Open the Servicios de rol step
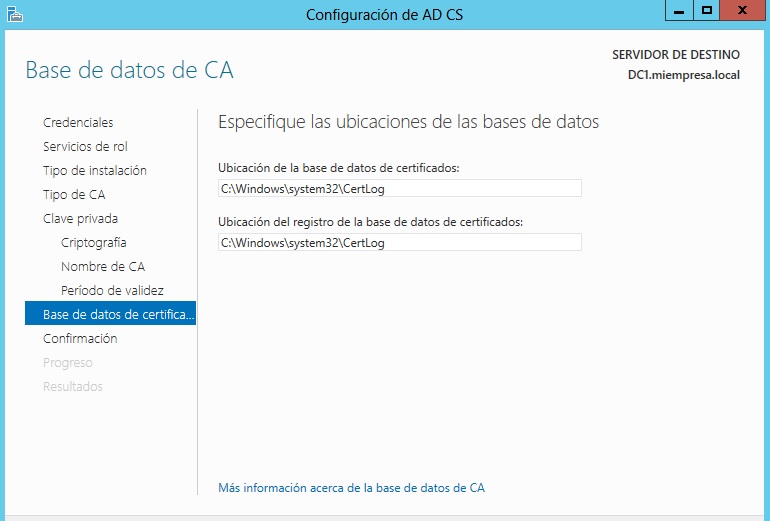Image resolution: width=770 pixels, height=521 pixels. tap(85, 147)
